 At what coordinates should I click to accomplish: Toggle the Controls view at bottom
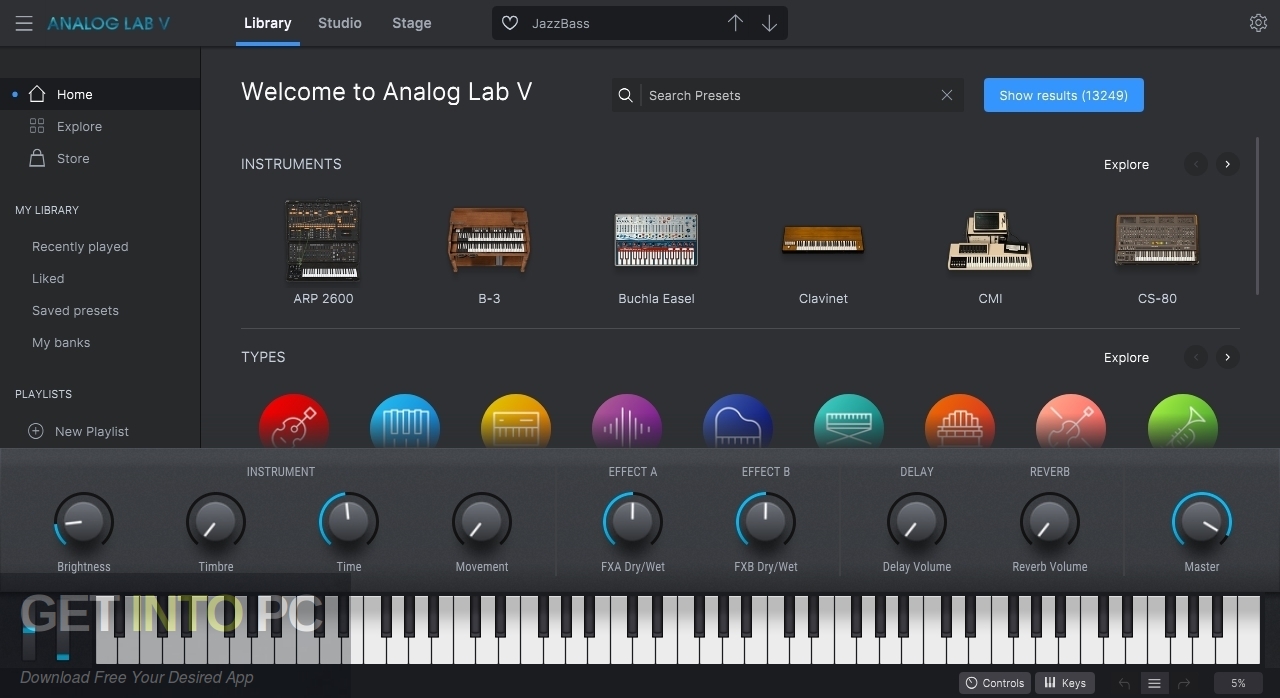point(994,682)
